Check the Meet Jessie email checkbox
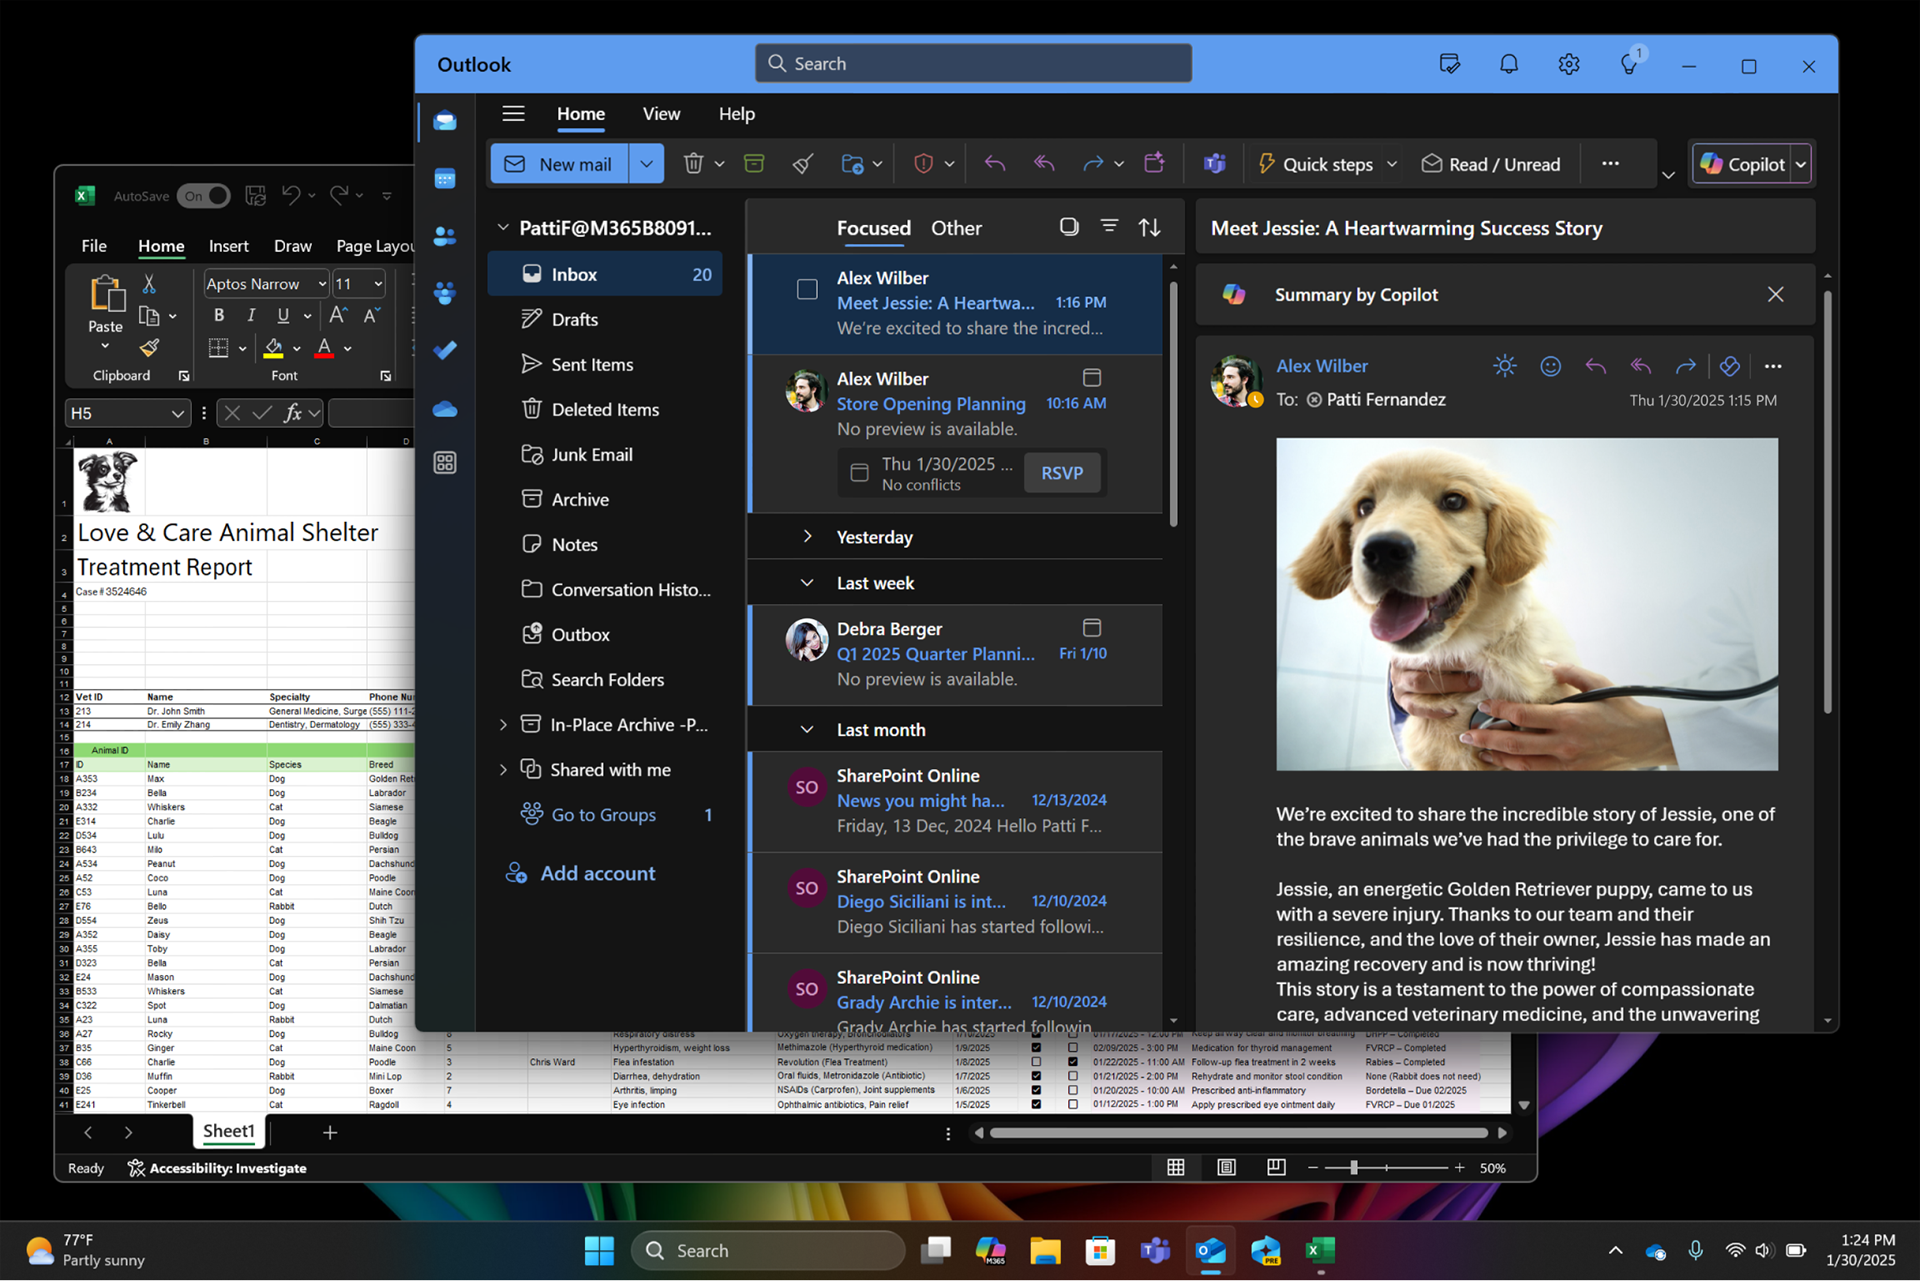The width and height of the screenshot is (1920, 1281). [807, 290]
